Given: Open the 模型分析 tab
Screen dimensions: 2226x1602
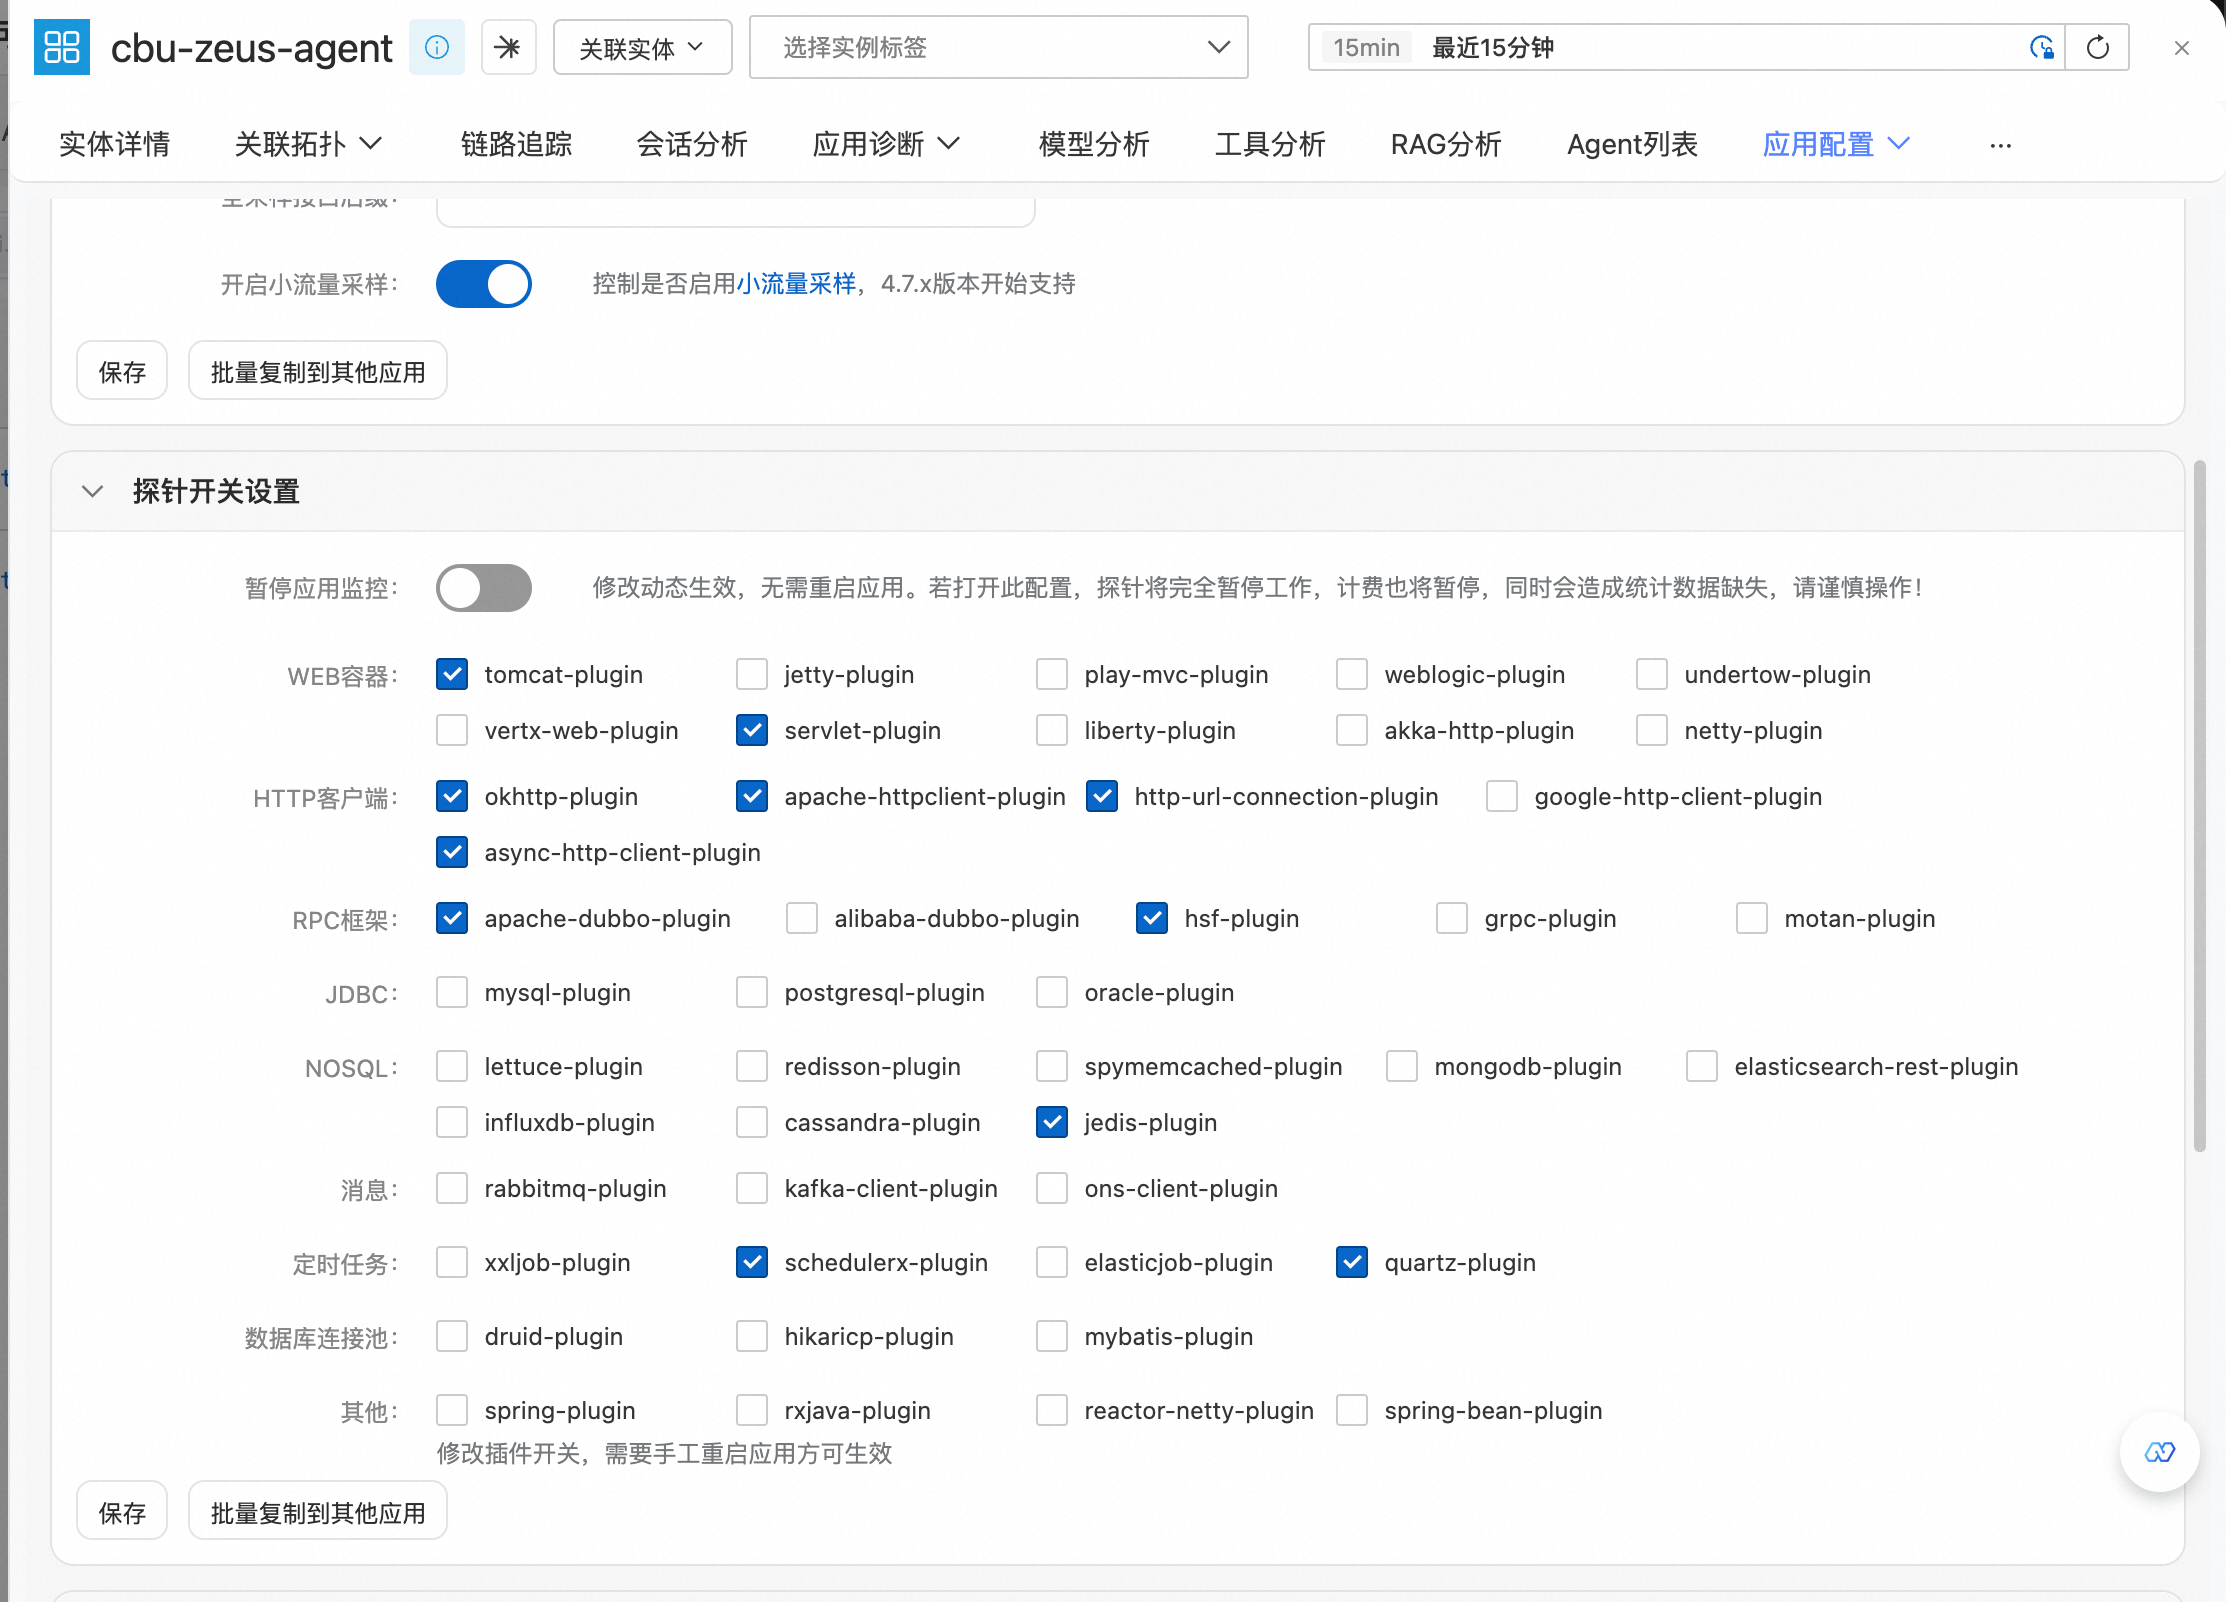Looking at the screenshot, I should pyautogui.click(x=1094, y=145).
